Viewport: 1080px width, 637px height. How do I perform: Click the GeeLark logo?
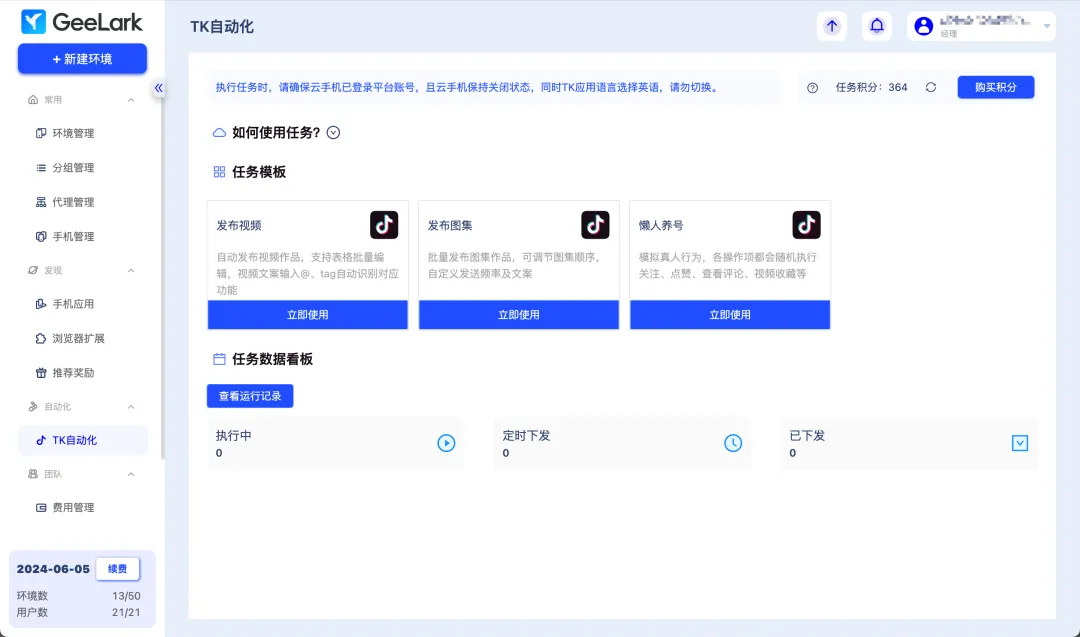pyautogui.click(x=82, y=22)
